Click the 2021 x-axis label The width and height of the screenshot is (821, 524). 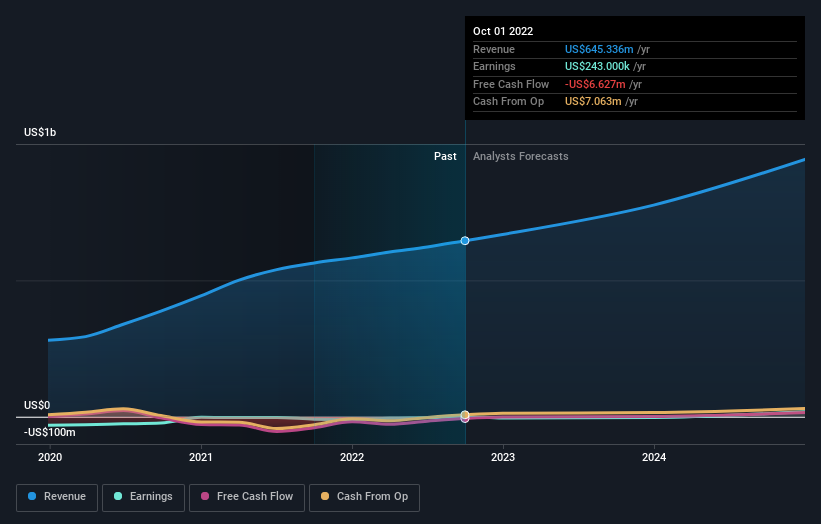coord(201,457)
